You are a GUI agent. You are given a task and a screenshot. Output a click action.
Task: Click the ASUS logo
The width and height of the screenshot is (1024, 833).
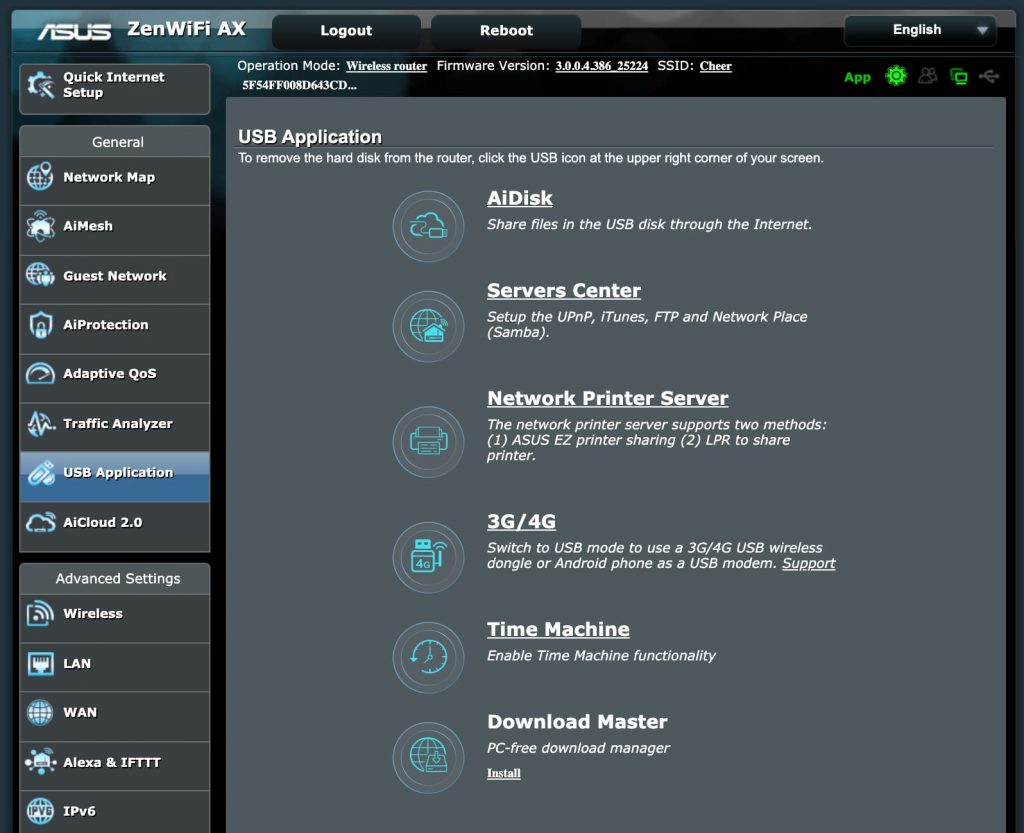74,31
